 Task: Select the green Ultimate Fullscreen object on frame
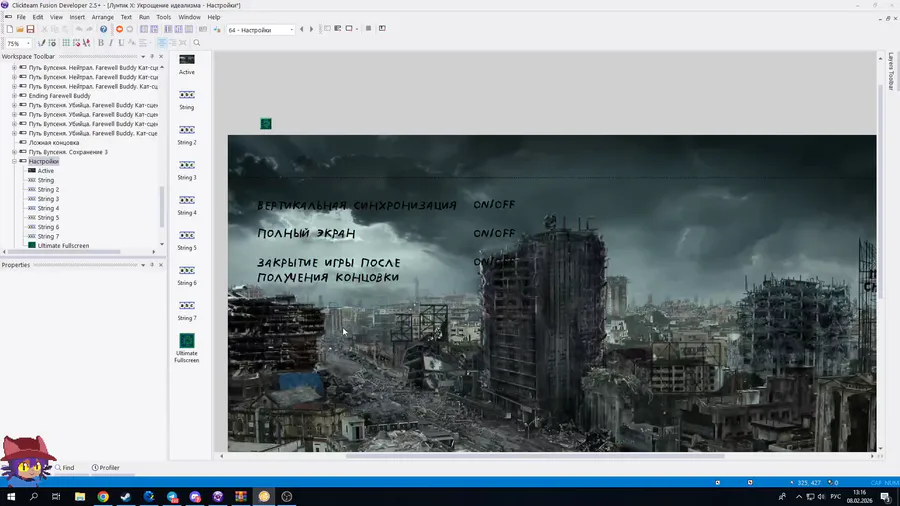point(266,123)
